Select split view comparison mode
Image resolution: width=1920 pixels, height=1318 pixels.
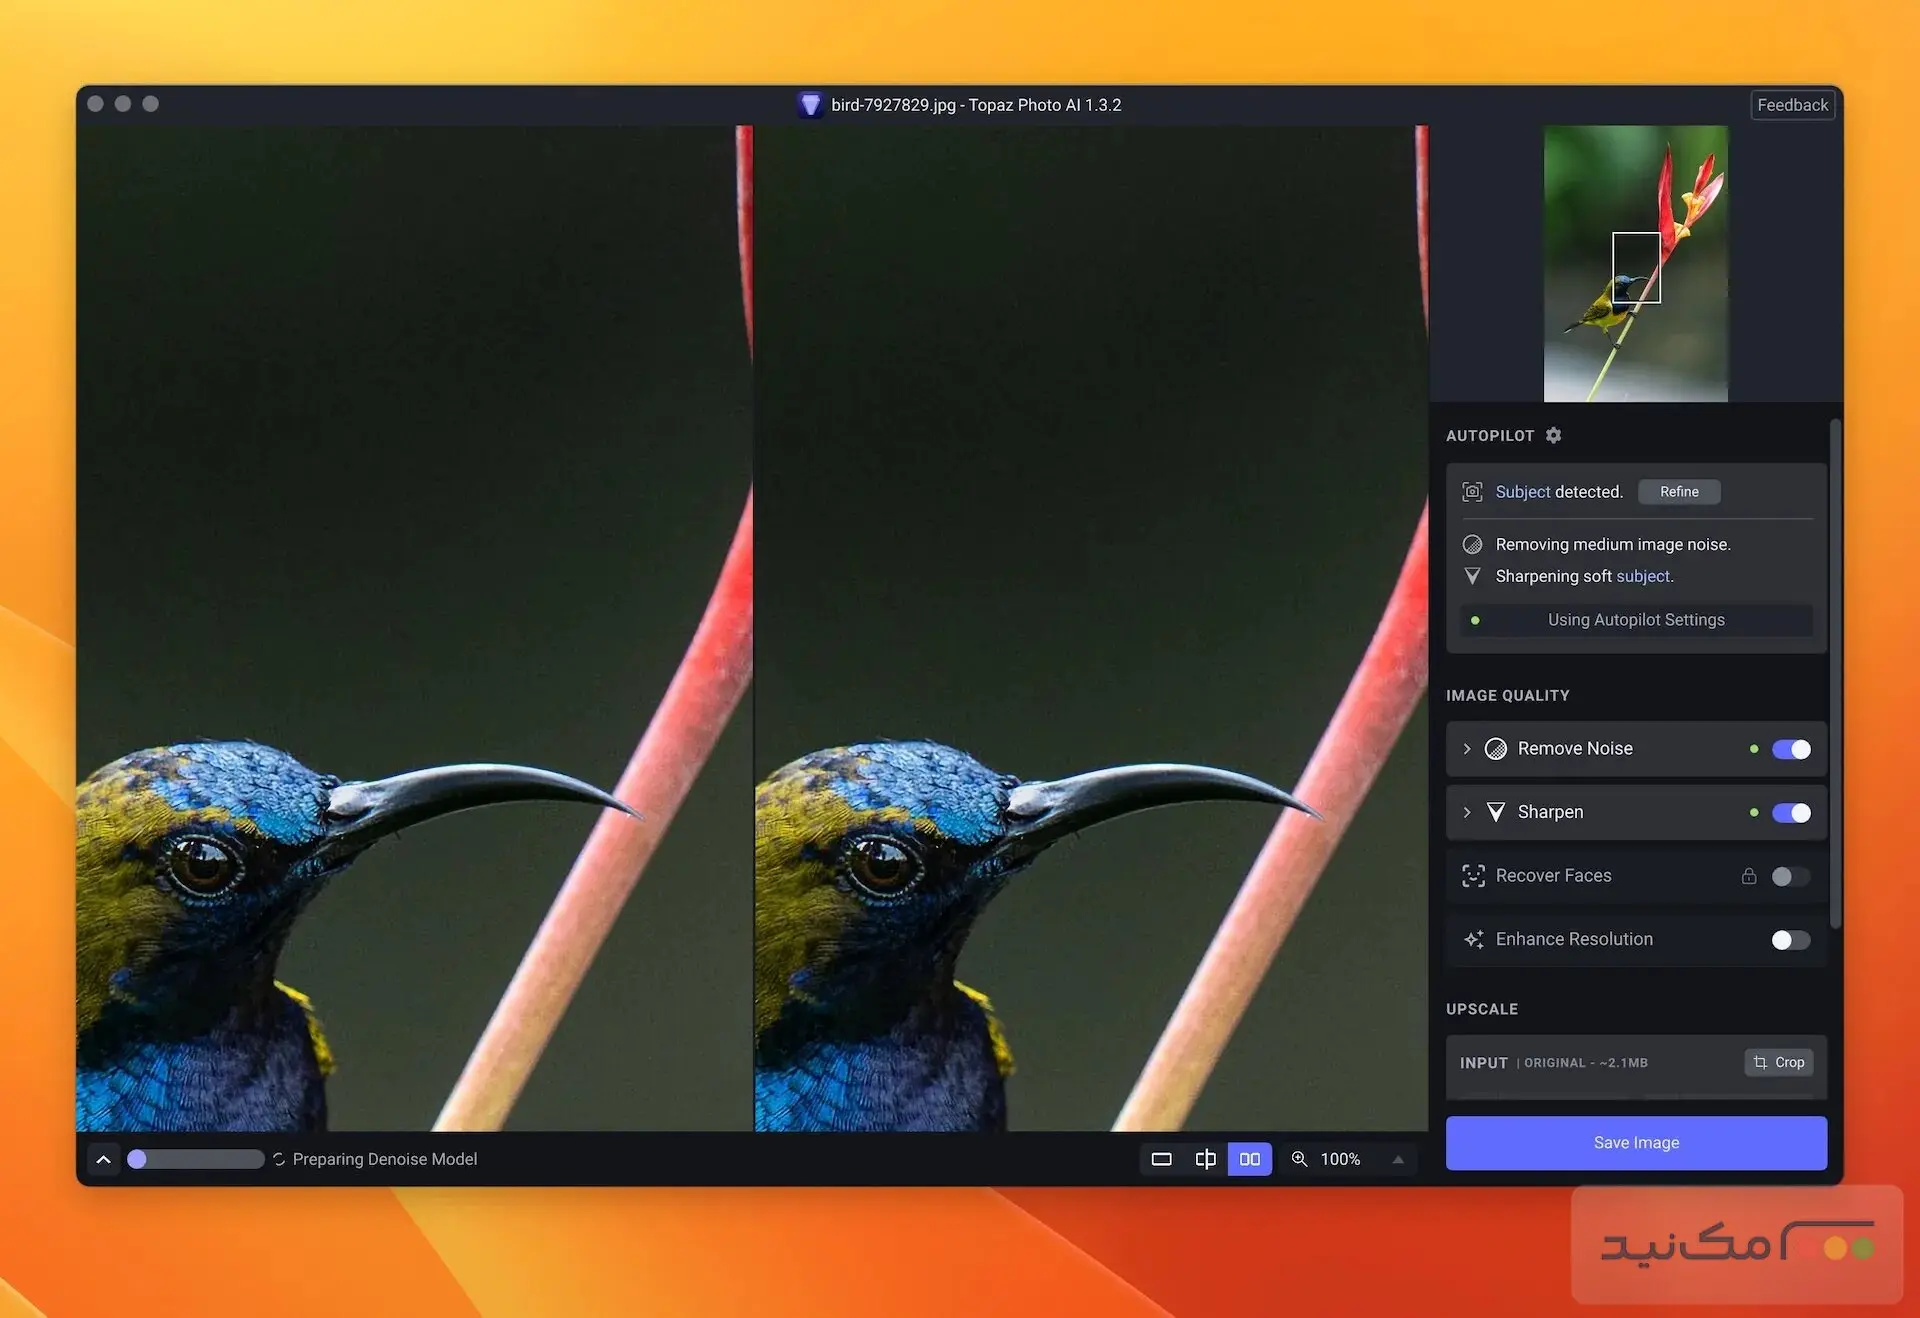pyautogui.click(x=1205, y=1159)
